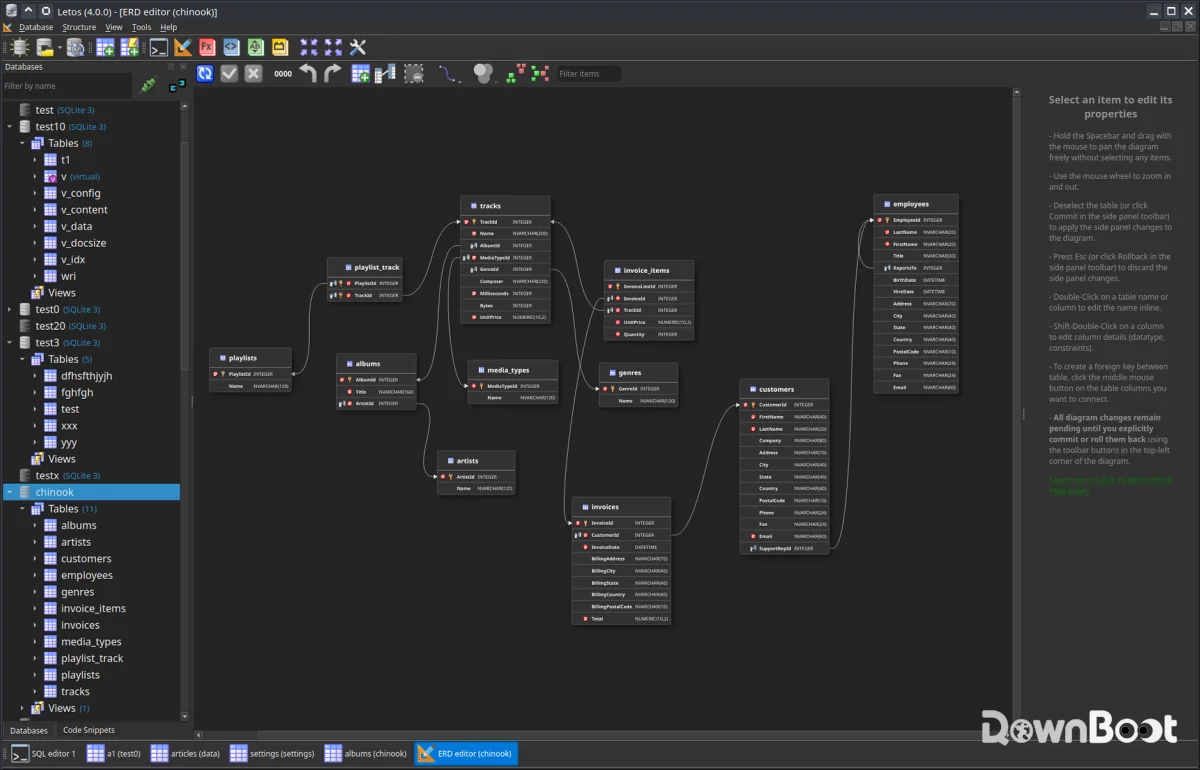Select the customers table header in diagram
The width and height of the screenshot is (1200, 770).
(x=784, y=389)
